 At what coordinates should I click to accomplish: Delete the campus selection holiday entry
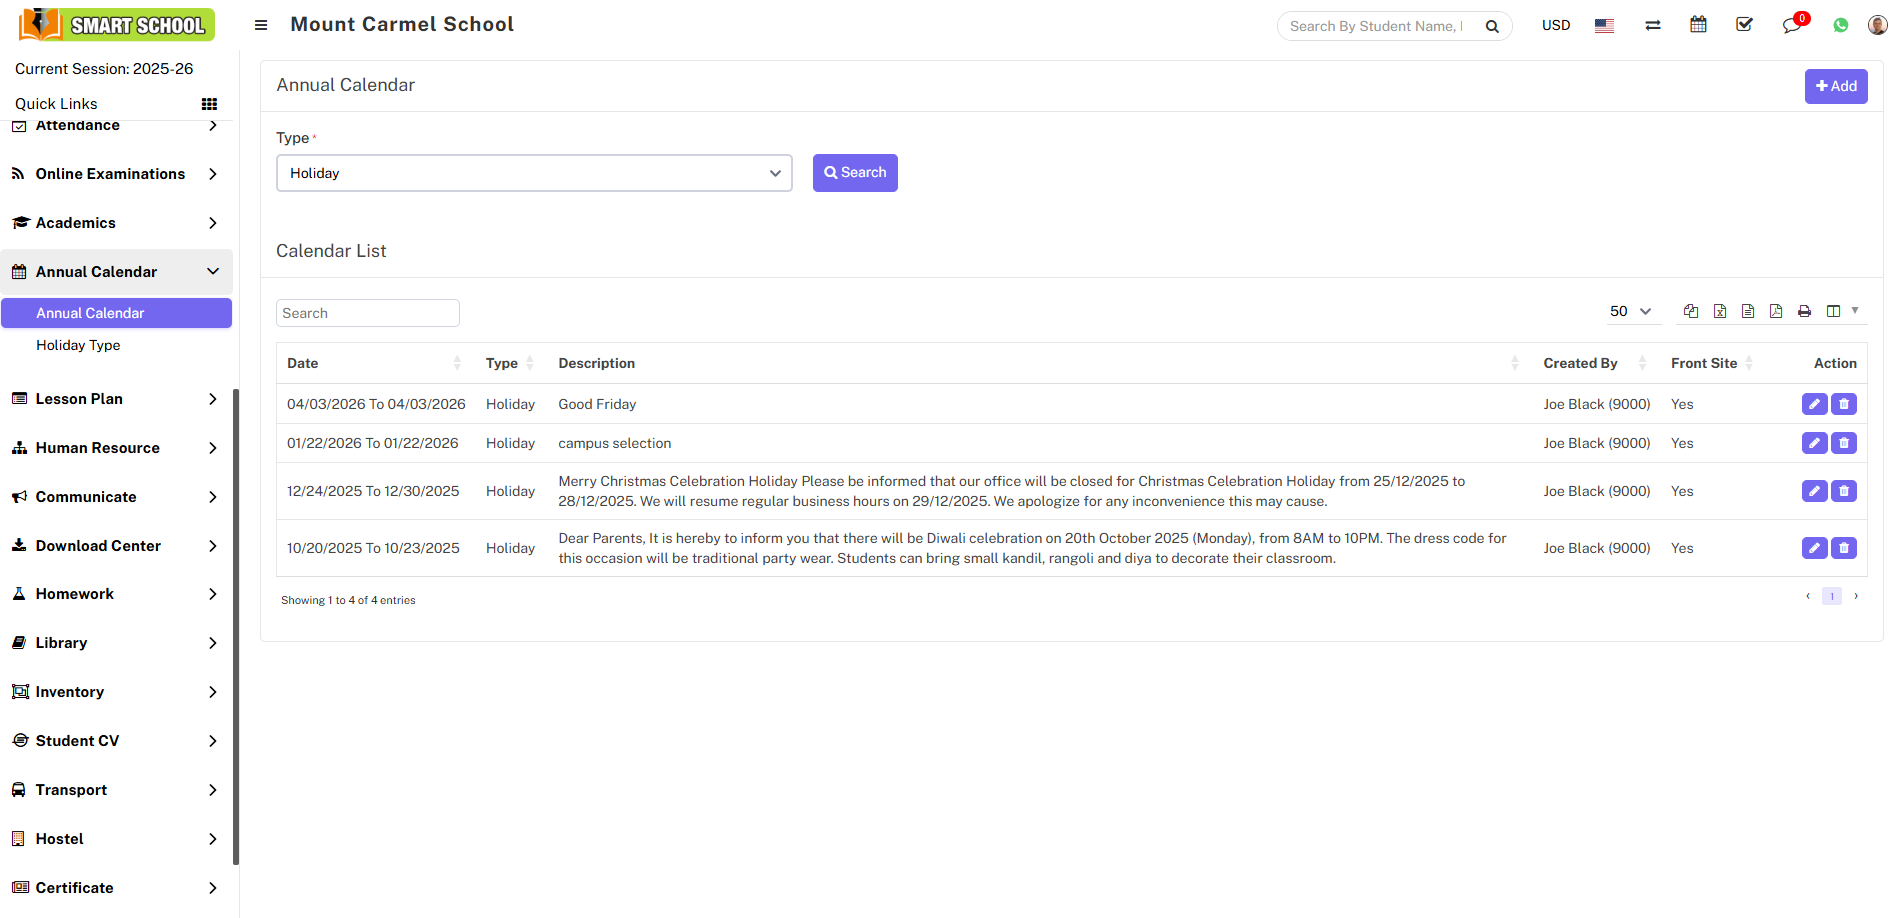tap(1844, 443)
